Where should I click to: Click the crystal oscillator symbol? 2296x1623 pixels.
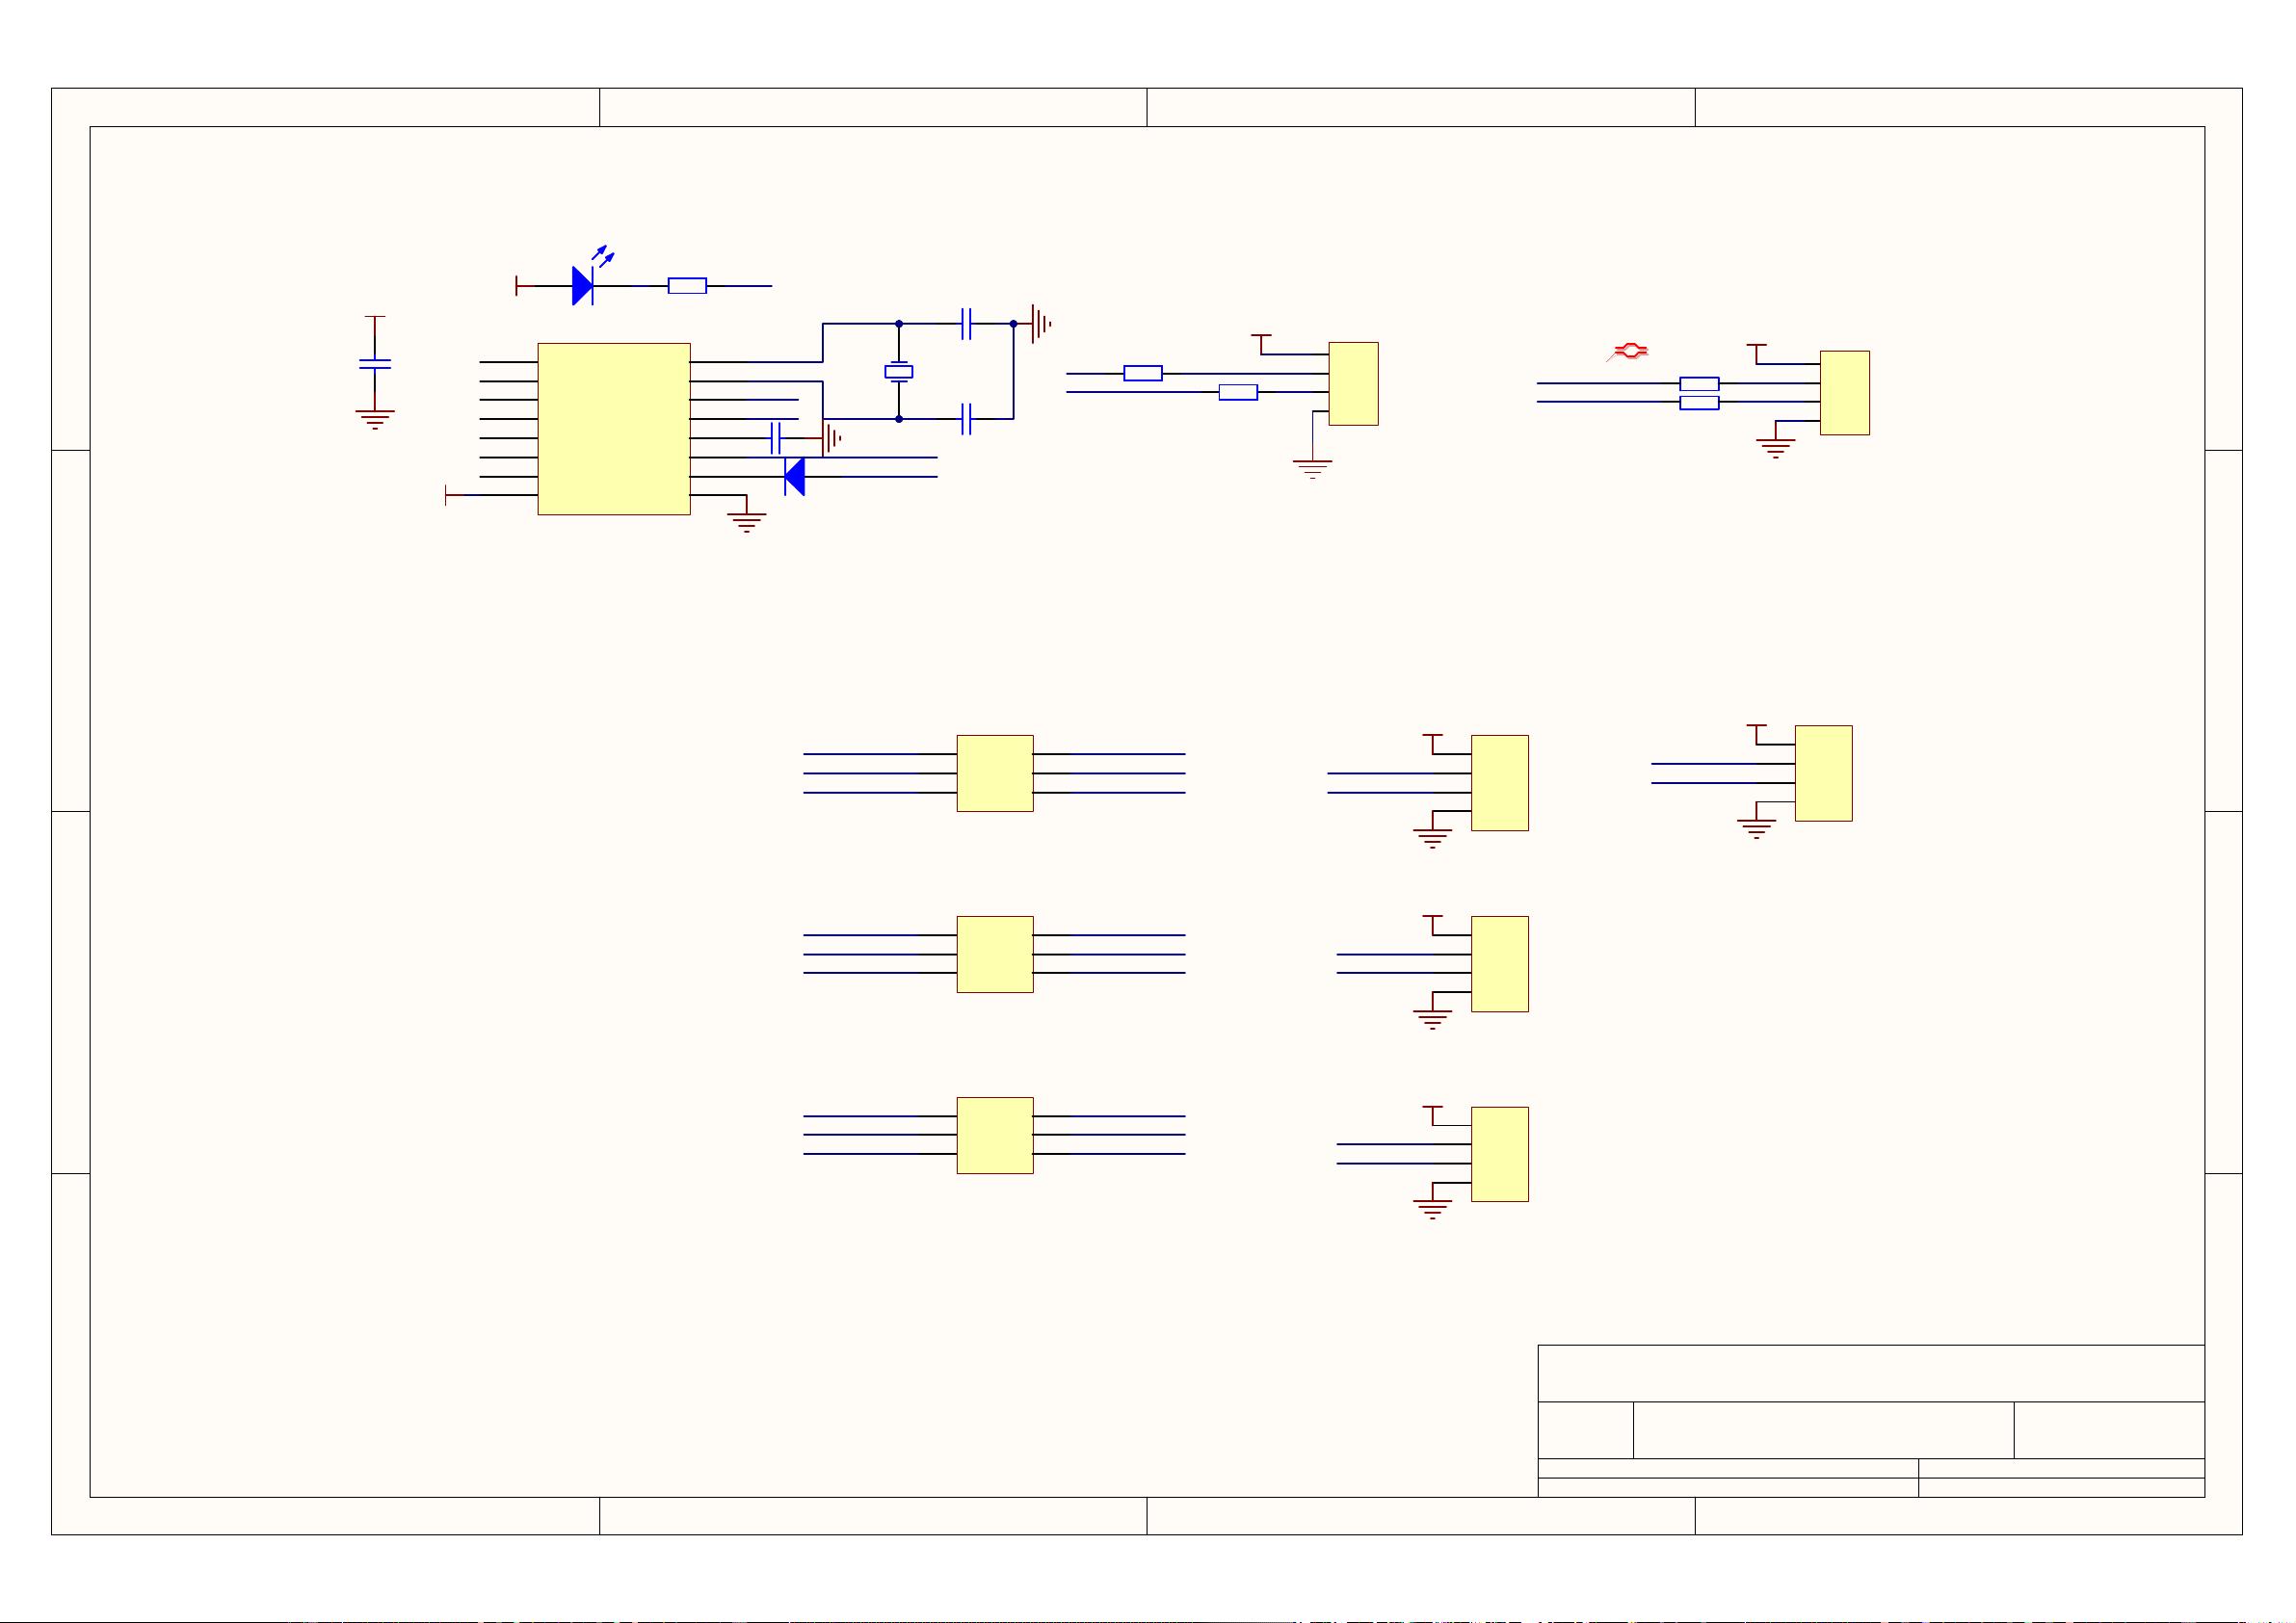(899, 372)
